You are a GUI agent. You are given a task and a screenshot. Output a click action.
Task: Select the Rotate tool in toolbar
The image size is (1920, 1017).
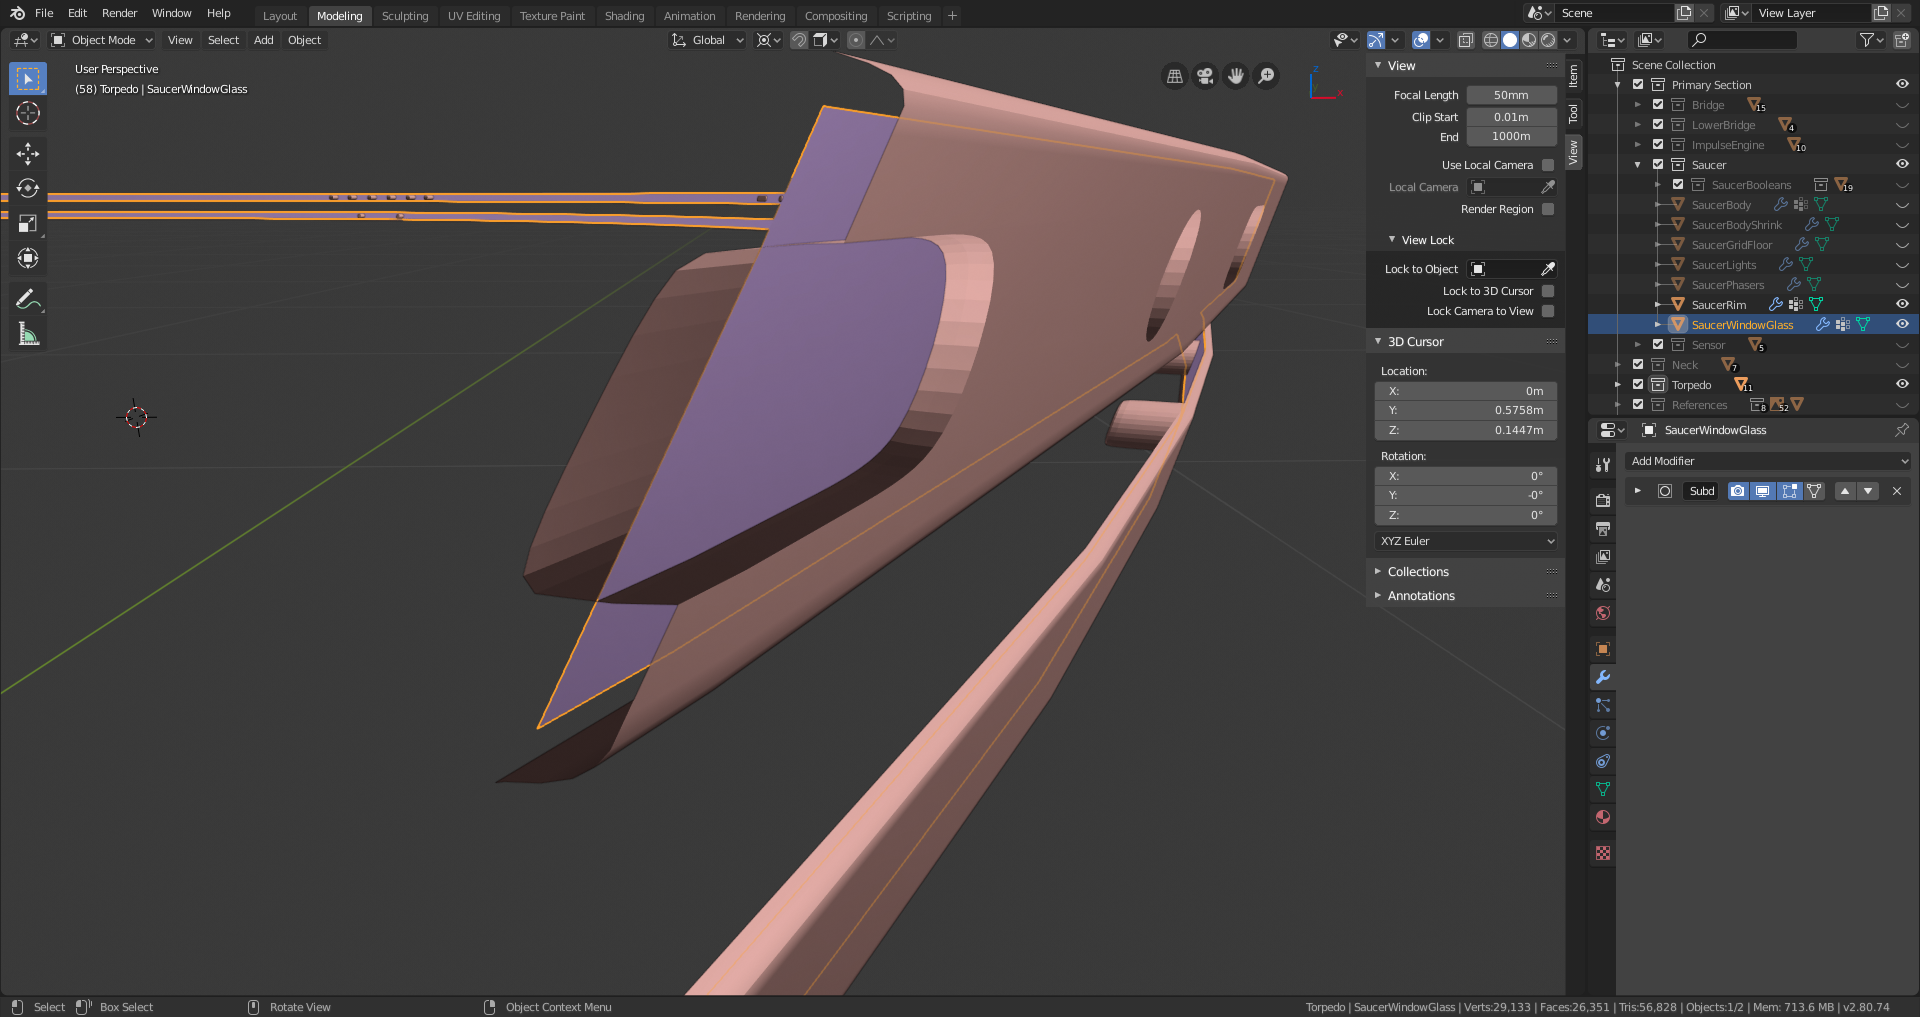click(28, 188)
